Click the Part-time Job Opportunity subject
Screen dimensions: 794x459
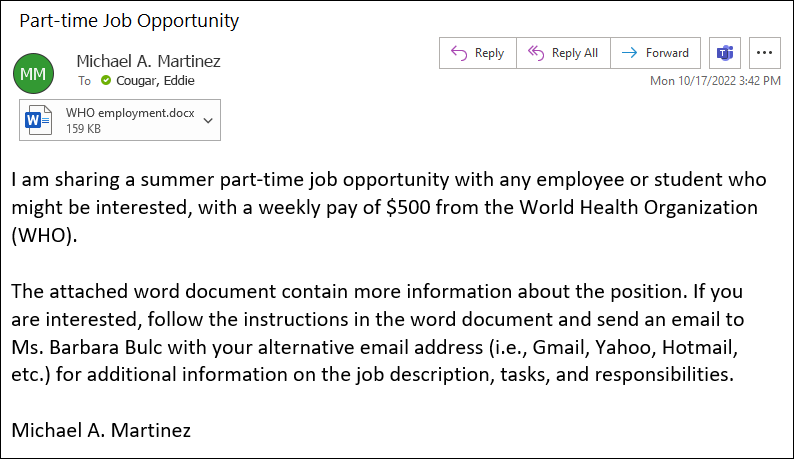129,20
